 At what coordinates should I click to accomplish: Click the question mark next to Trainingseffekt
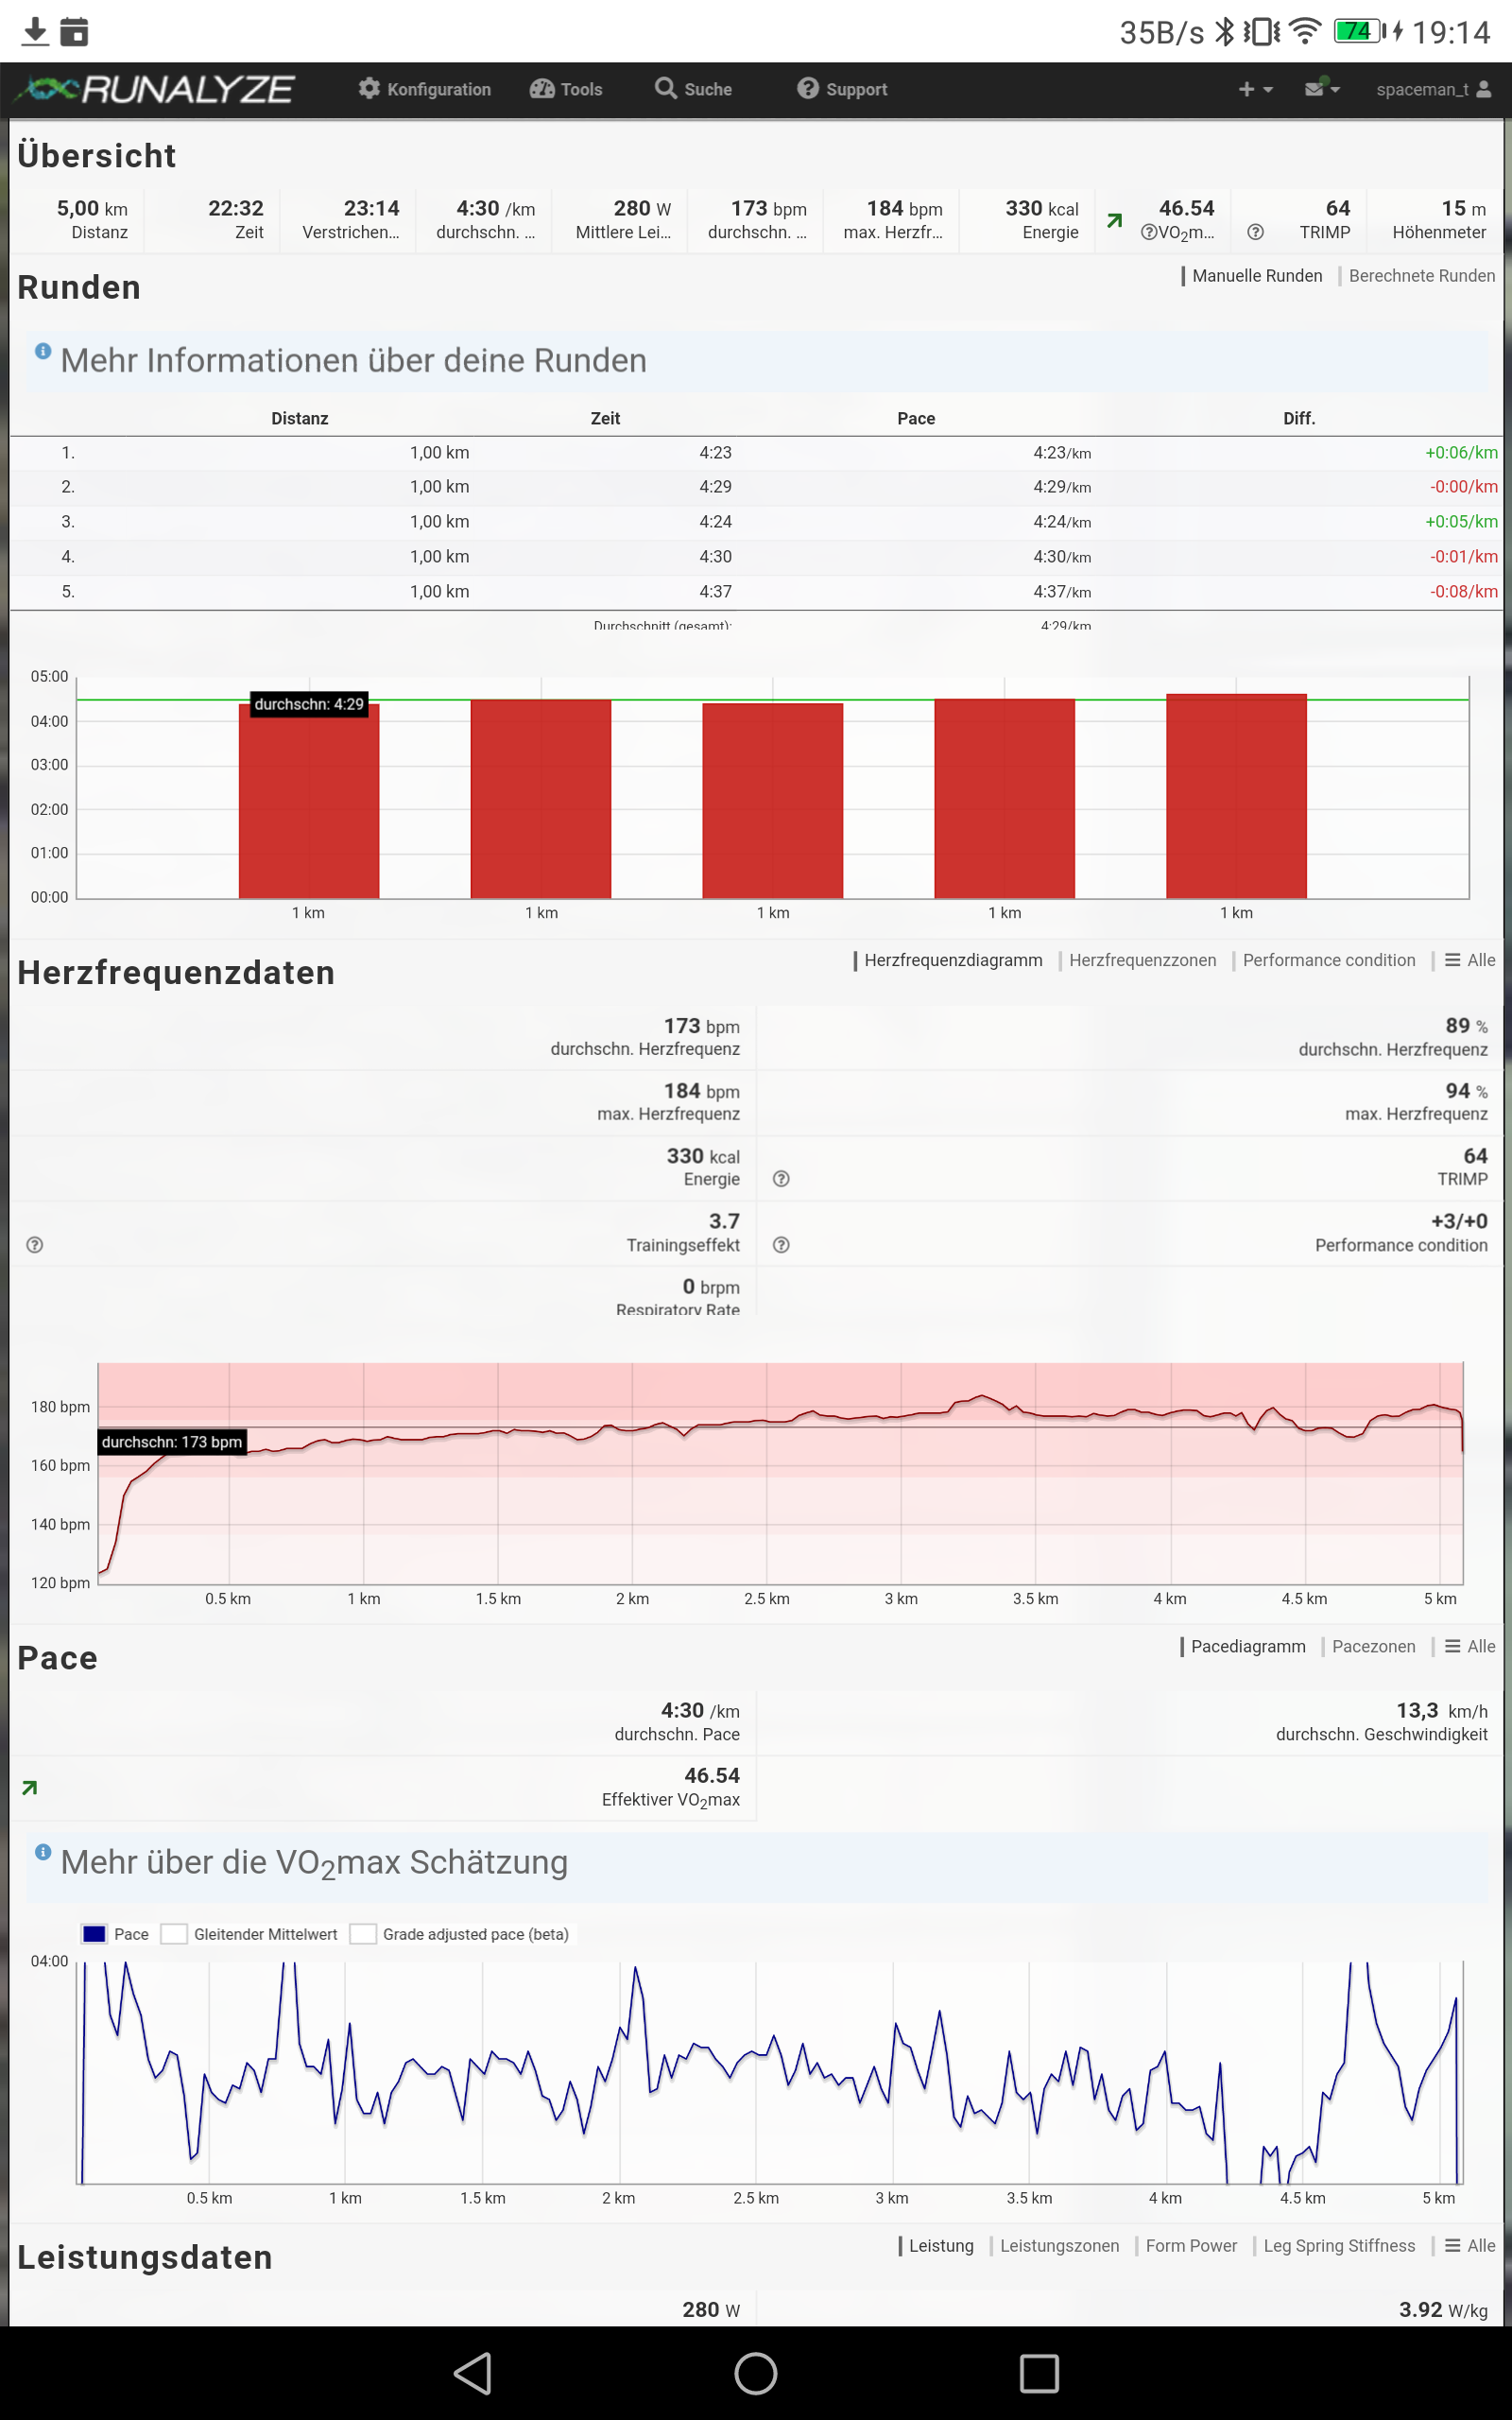[x=35, y=1245]
